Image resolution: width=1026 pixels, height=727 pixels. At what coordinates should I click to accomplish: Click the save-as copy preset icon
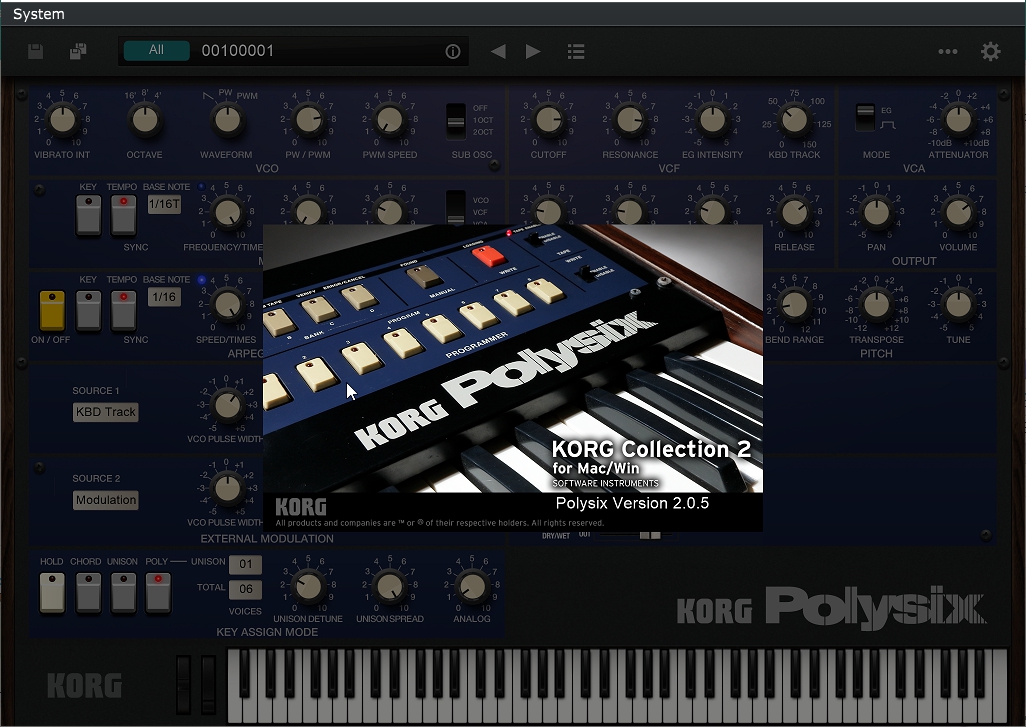point(78,51)
